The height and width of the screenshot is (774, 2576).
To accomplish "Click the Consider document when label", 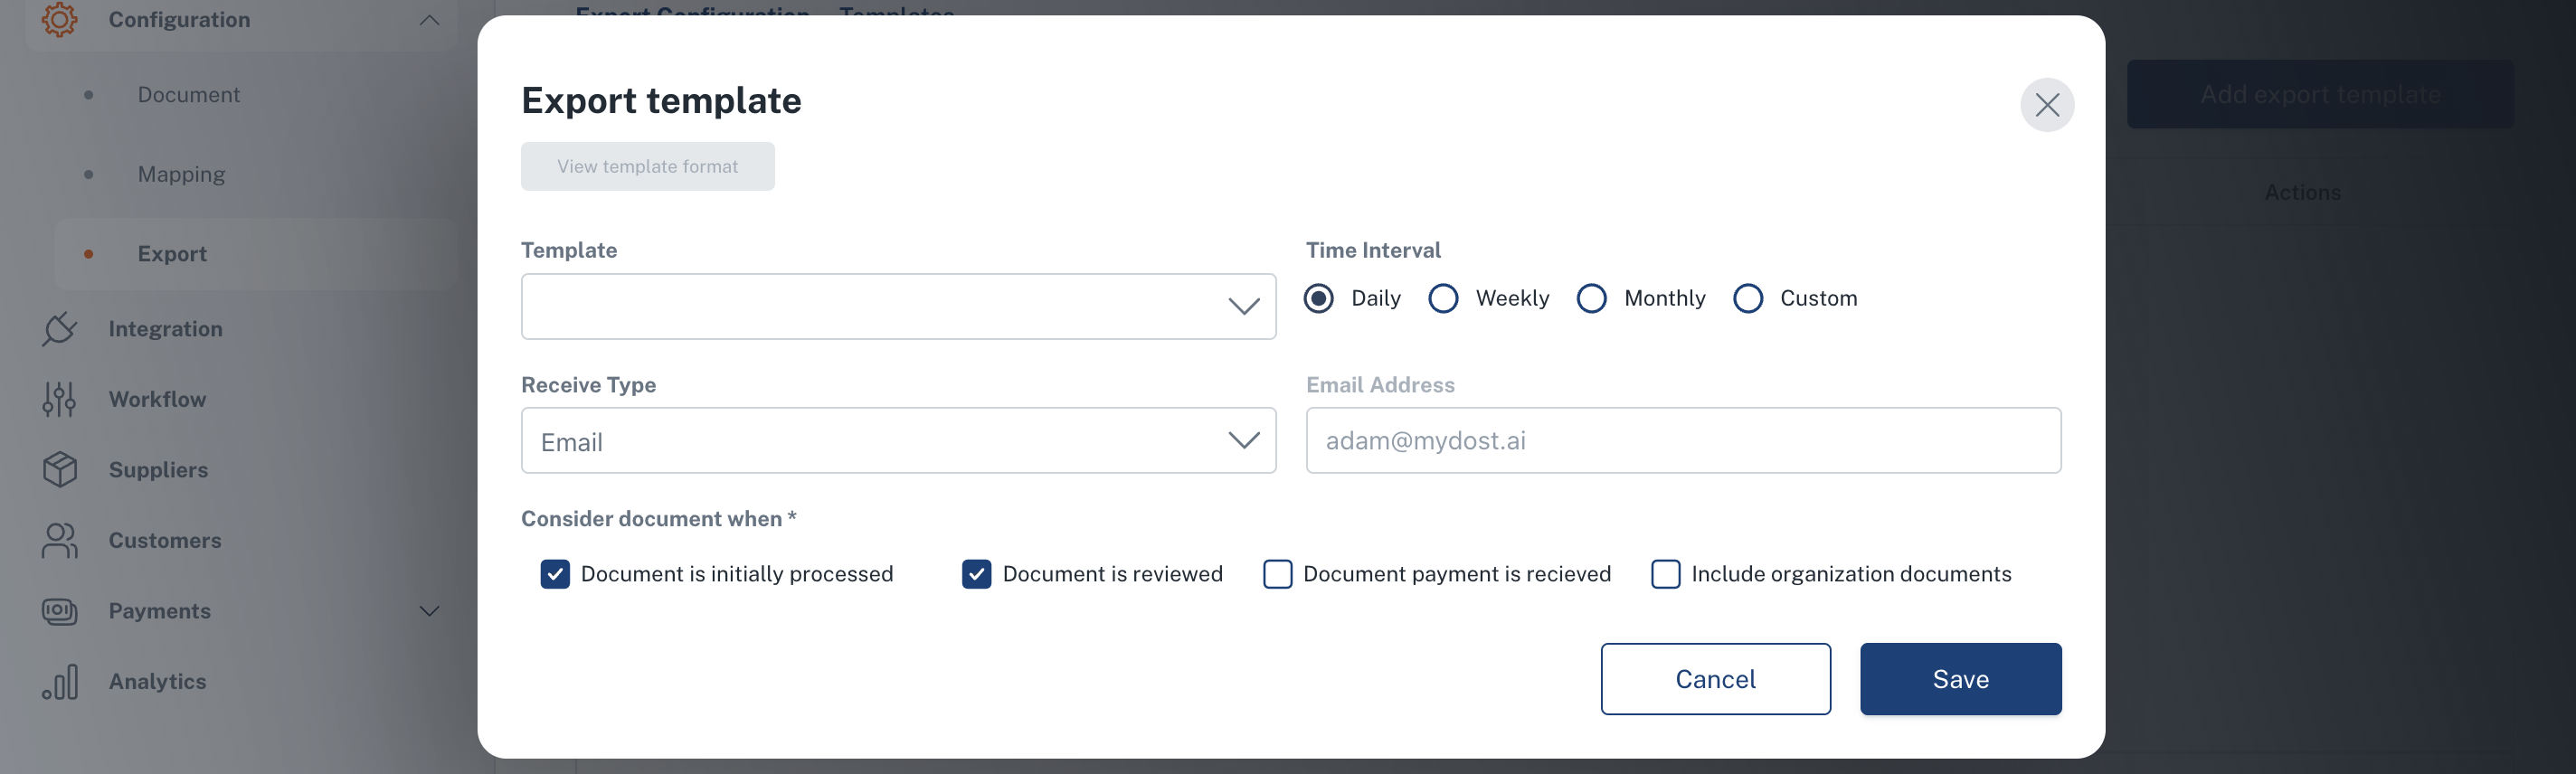I will pyautogui.click(x=658, y=518).
